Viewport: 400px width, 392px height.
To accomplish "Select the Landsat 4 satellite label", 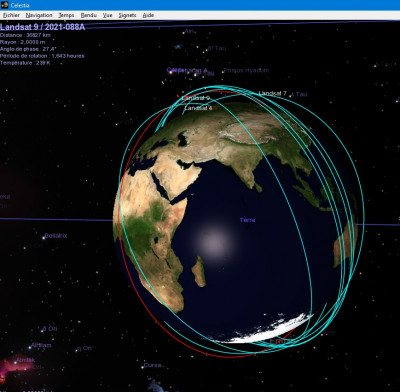I will 198,108.
